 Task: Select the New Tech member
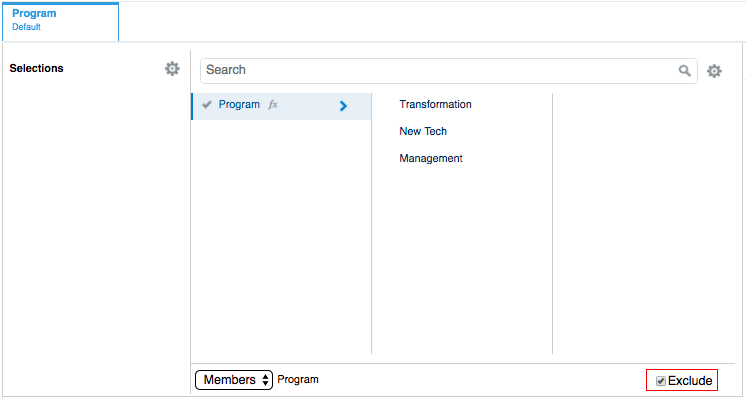tap(423, 132)
